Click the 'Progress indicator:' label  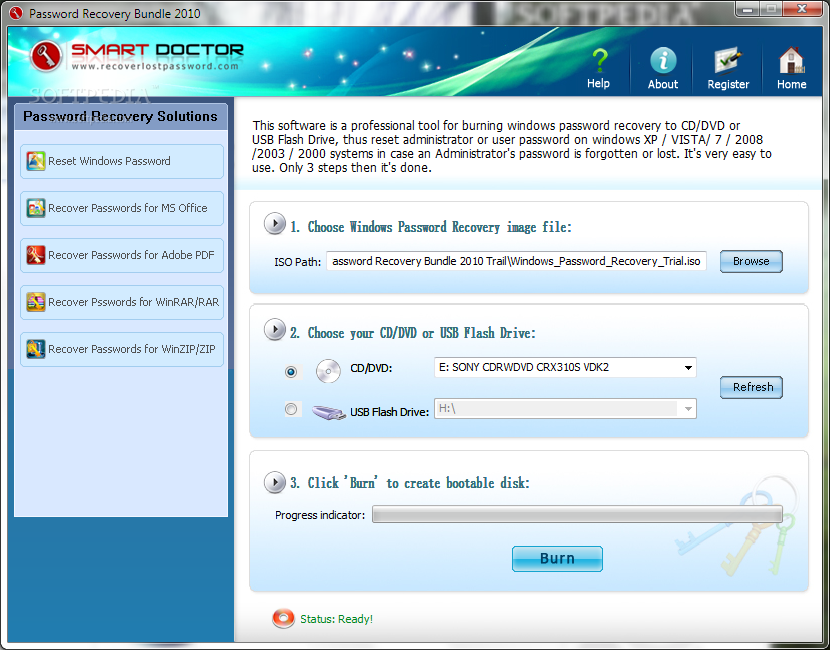pos(320,515)
